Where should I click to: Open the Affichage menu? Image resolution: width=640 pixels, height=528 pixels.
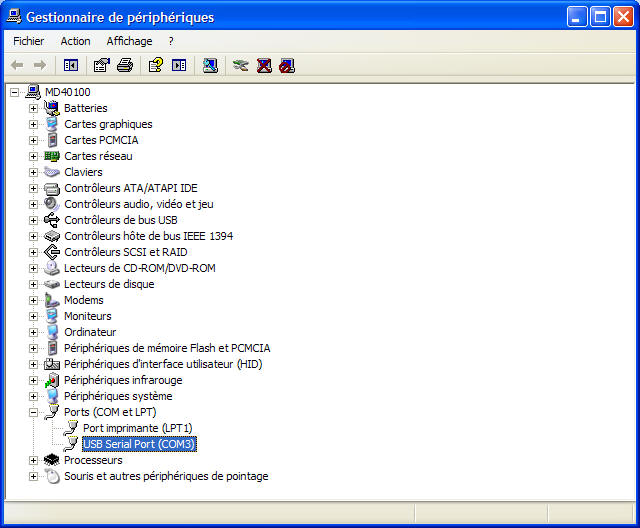(129, 41)
